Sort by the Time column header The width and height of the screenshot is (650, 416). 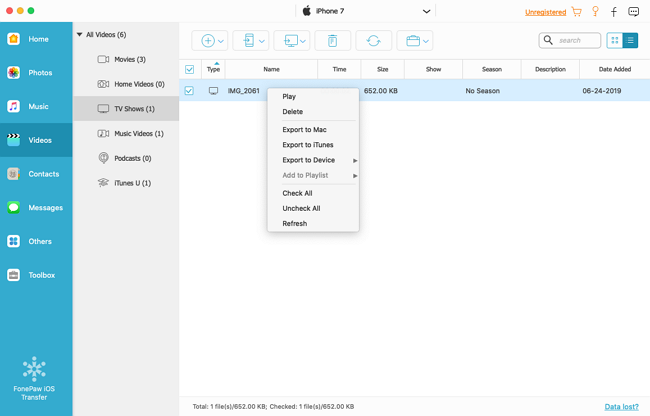pyautogui.click(x=339, y=70)
